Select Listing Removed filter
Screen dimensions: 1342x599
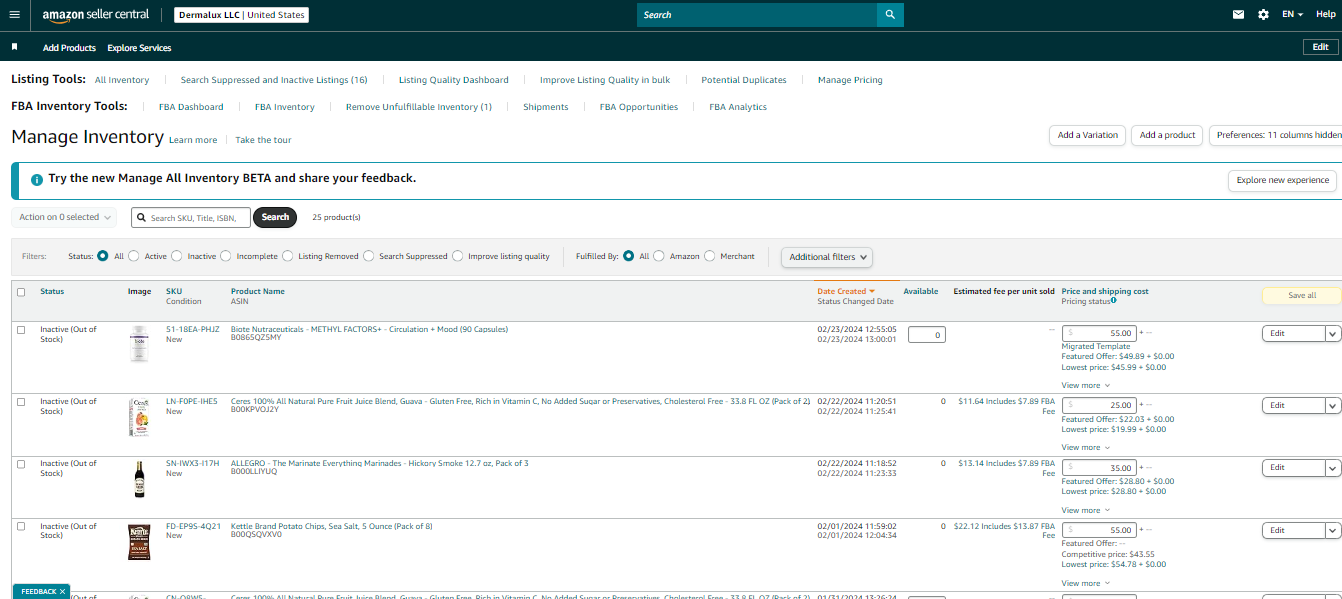(288, 256)
